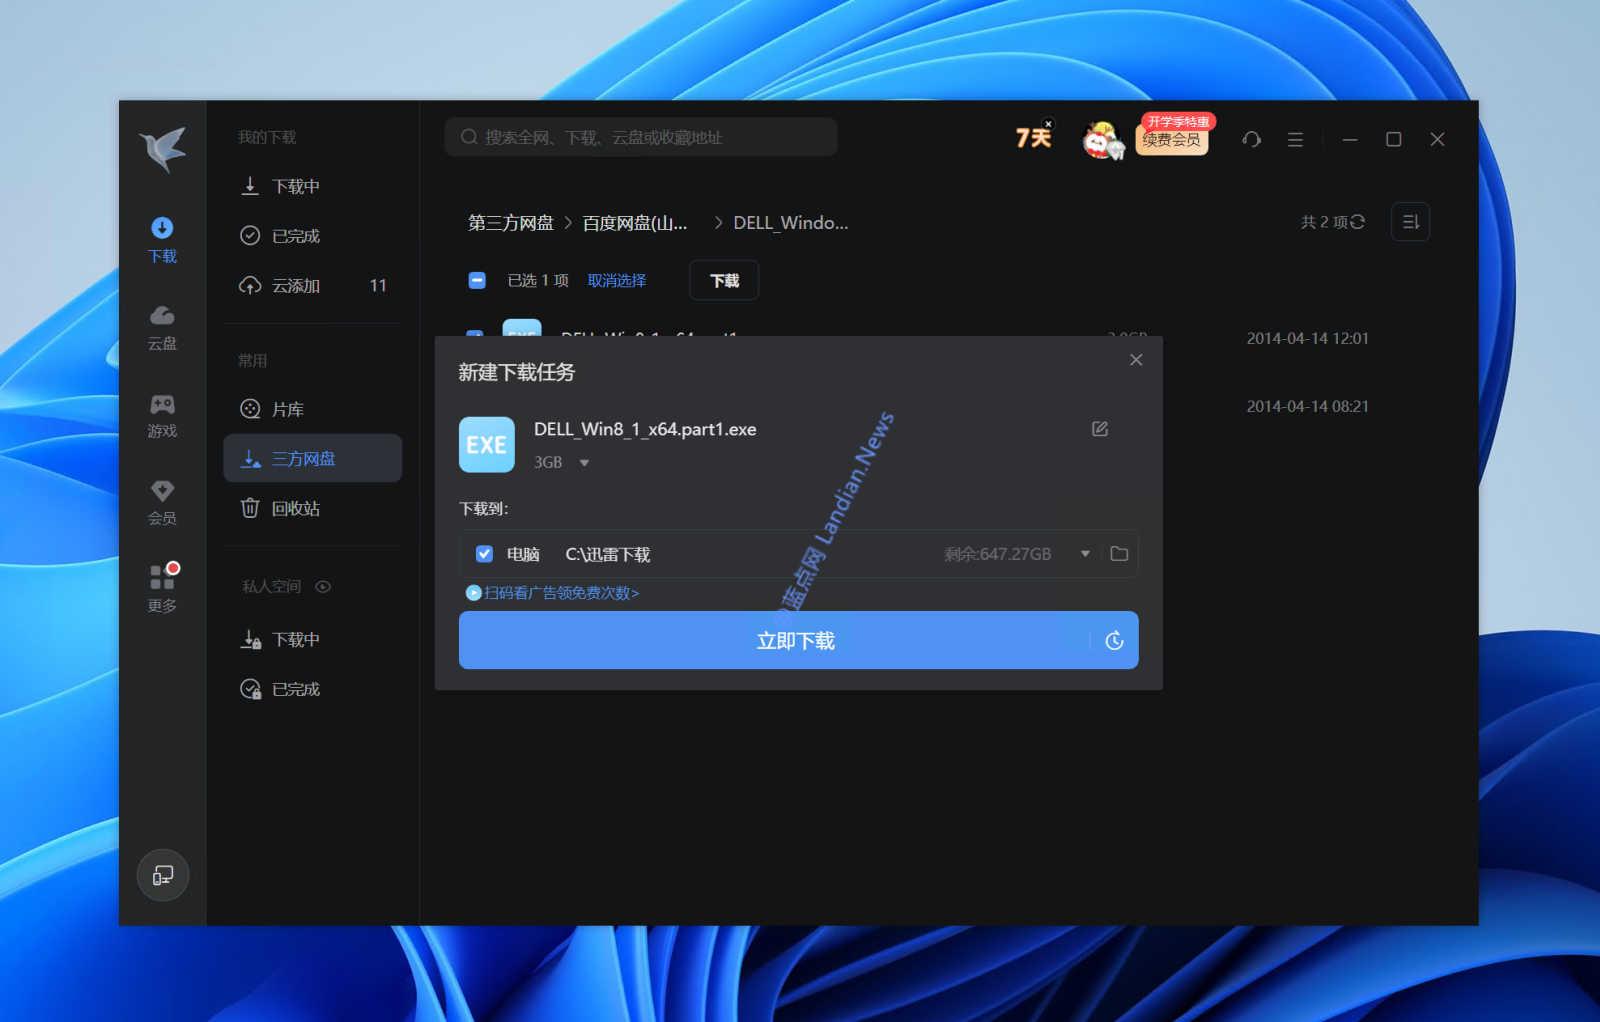
Task: Click the Xunlei hummingbird logo
Action: pos(163,149)
